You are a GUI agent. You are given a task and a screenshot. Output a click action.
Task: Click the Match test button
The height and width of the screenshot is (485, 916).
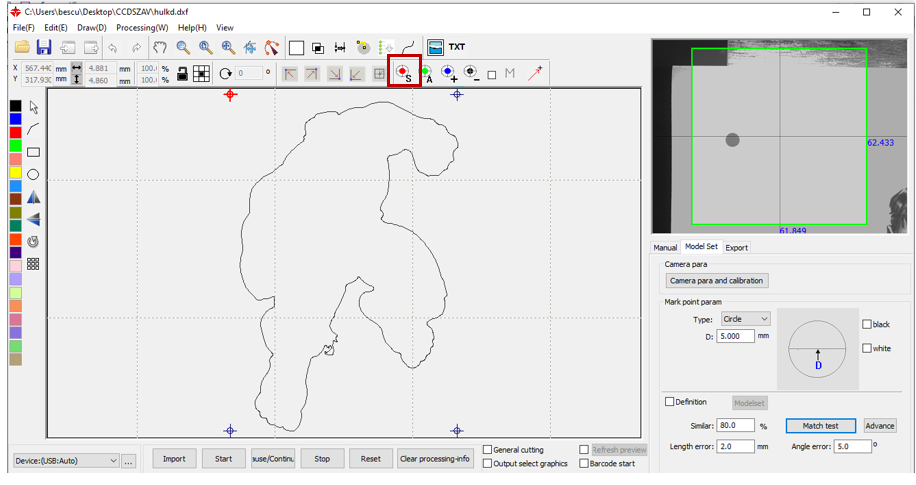click(x=820, y=426)
